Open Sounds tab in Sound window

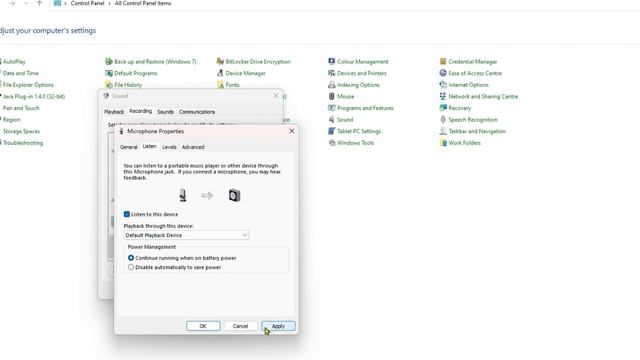[165, 112]
